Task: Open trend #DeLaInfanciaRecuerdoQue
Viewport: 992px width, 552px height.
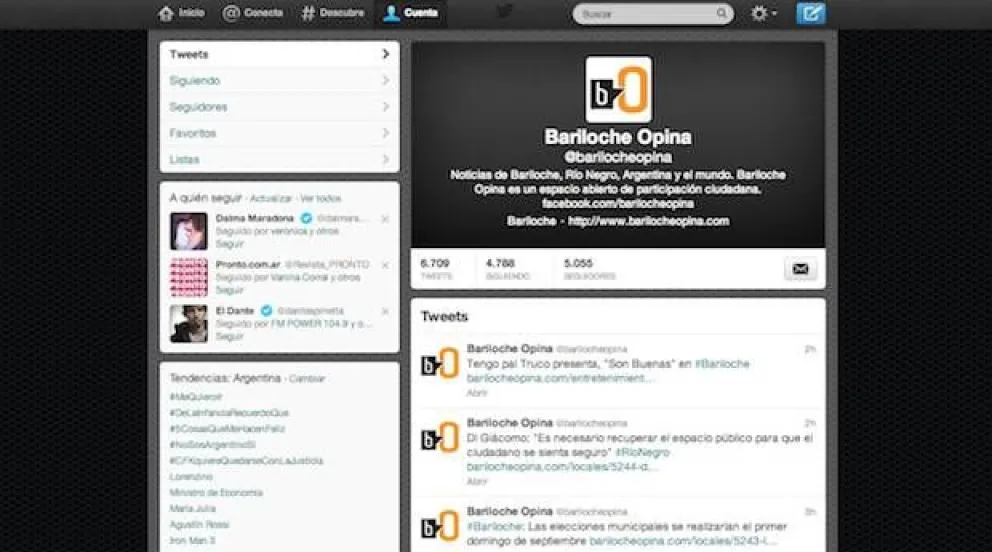Action: [229, 413]
